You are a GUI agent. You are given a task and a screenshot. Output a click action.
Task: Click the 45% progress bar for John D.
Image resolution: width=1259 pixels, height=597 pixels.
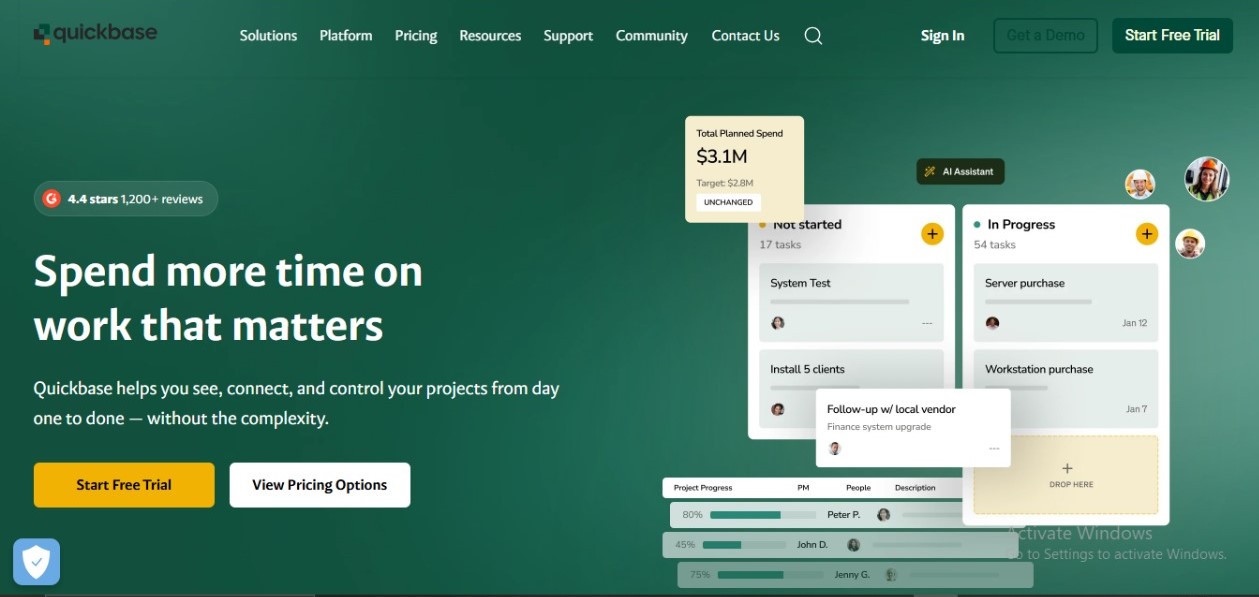744,545
